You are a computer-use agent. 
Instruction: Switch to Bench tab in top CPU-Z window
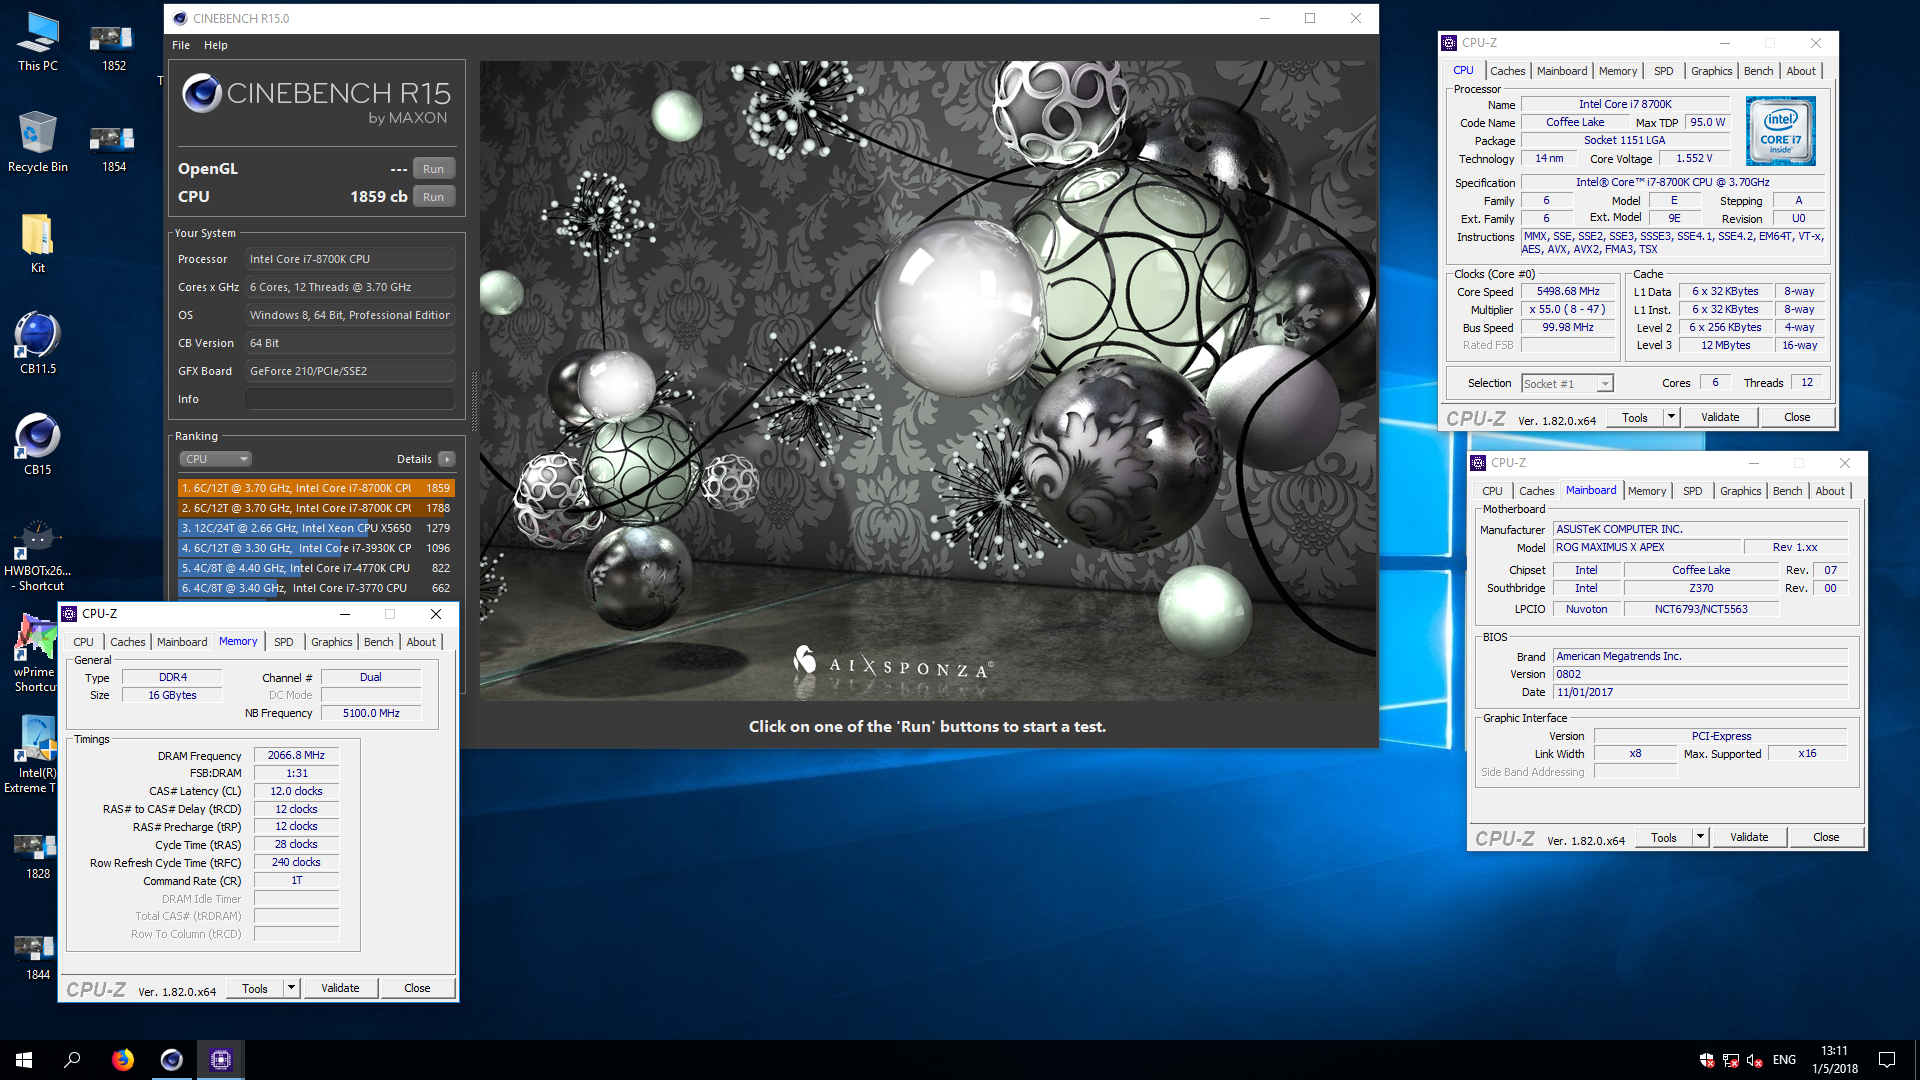1757,71
